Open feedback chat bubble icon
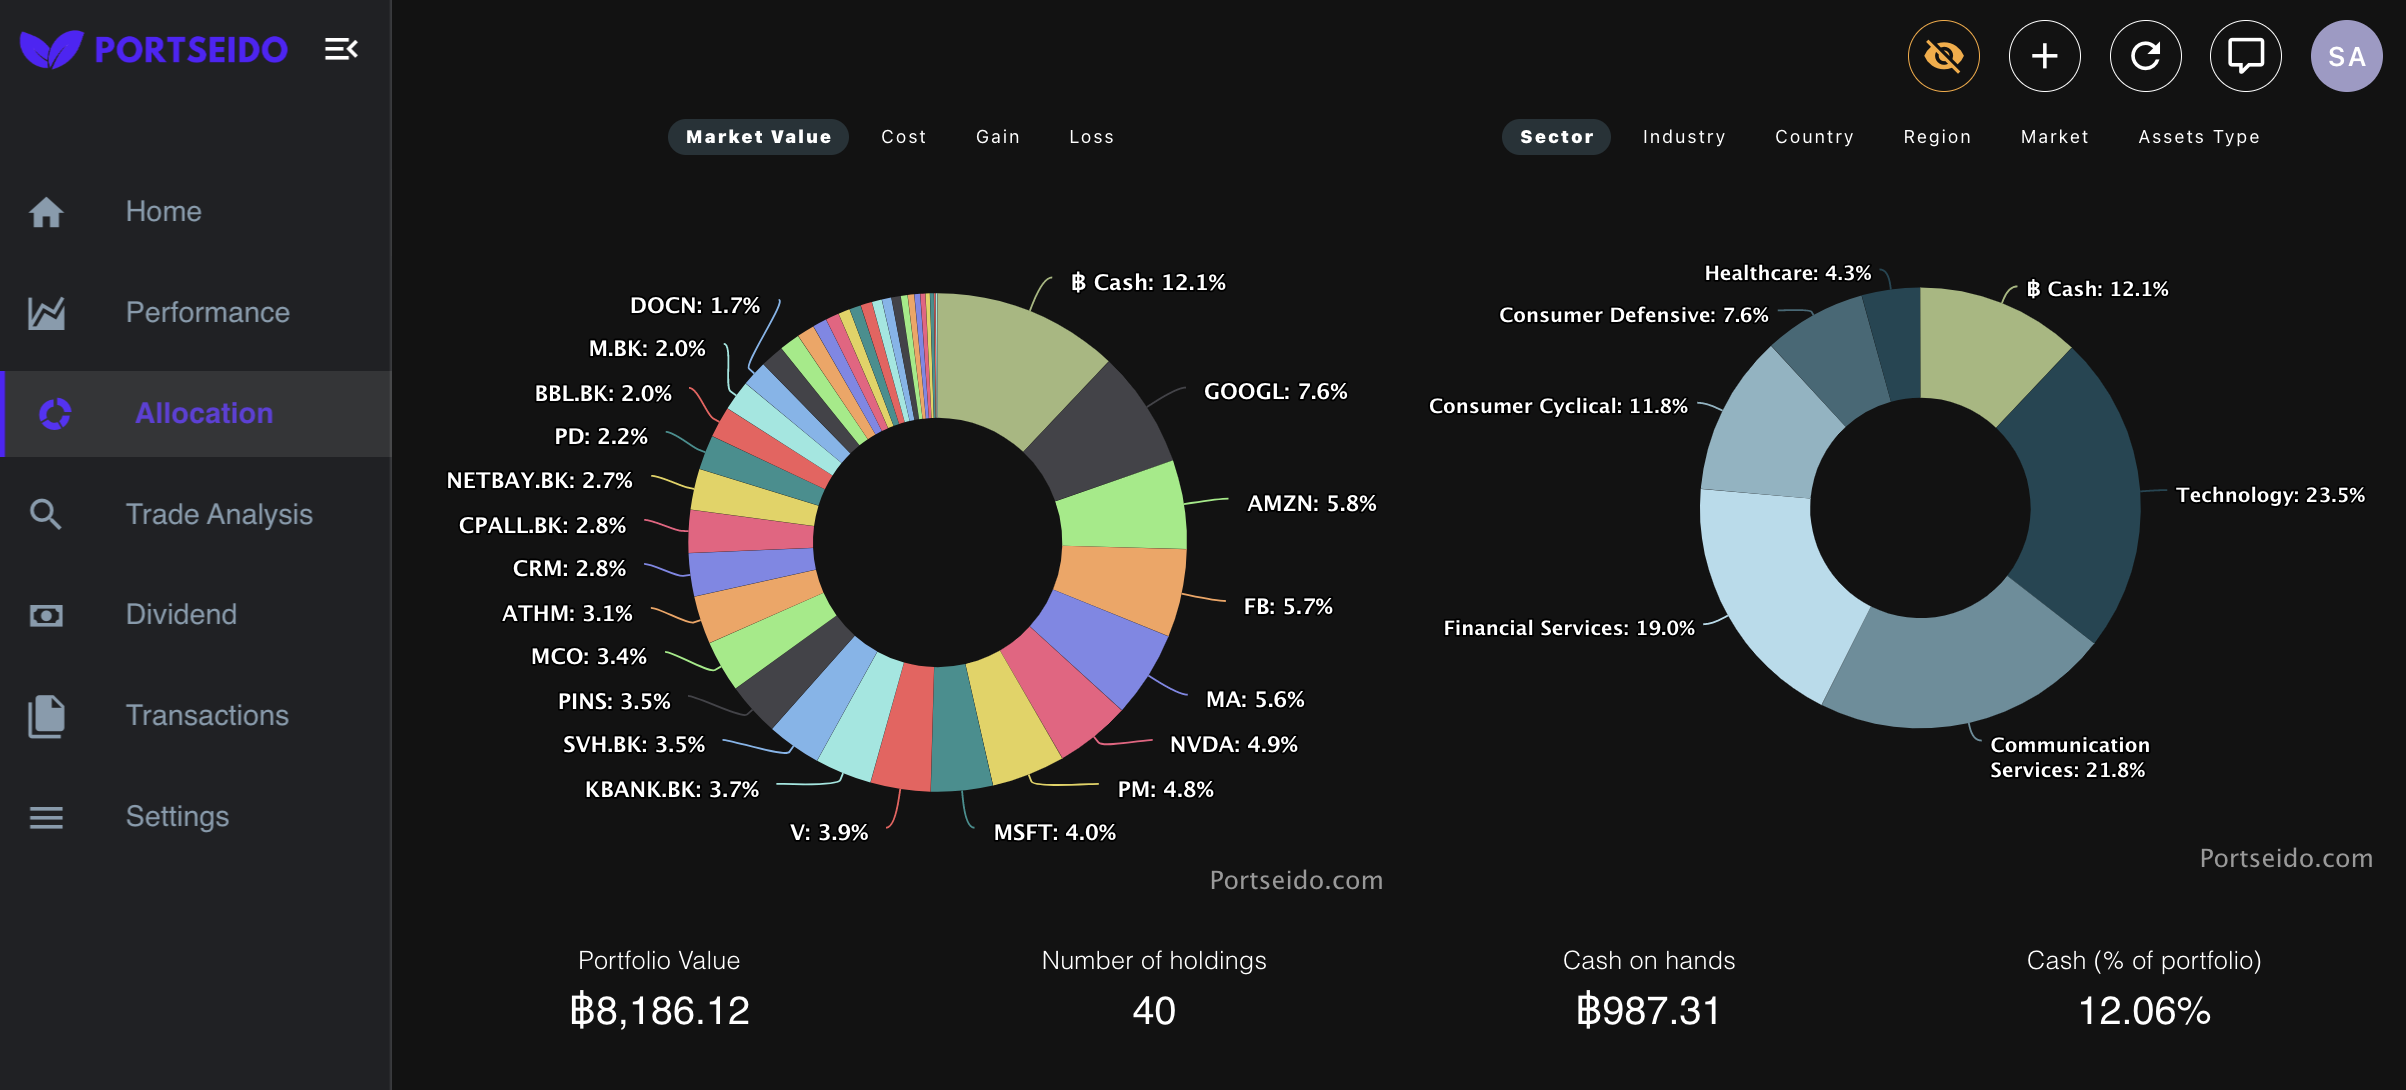This screenshot has width=2406, height=1090. click(2245, 56)
